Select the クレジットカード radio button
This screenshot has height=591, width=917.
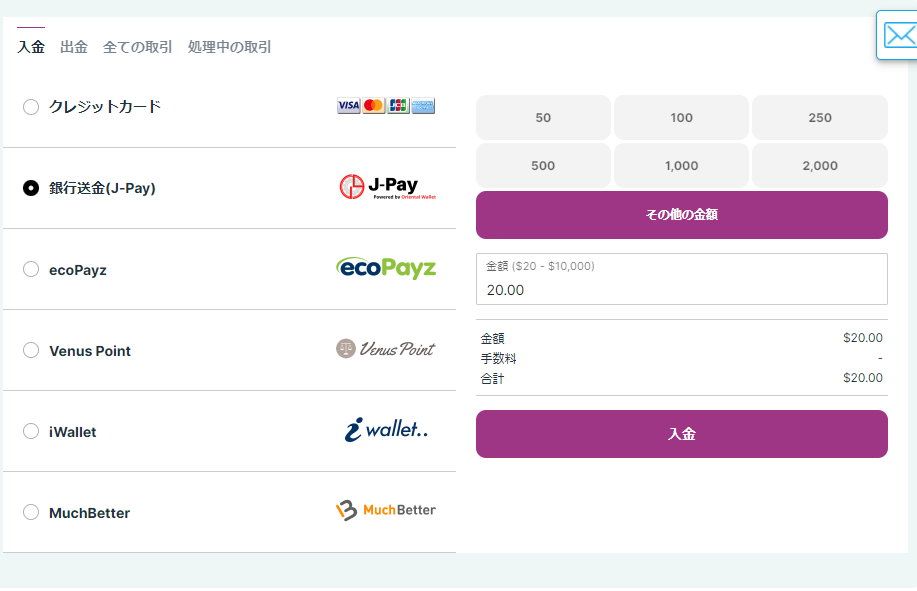(x=31, y=107)
